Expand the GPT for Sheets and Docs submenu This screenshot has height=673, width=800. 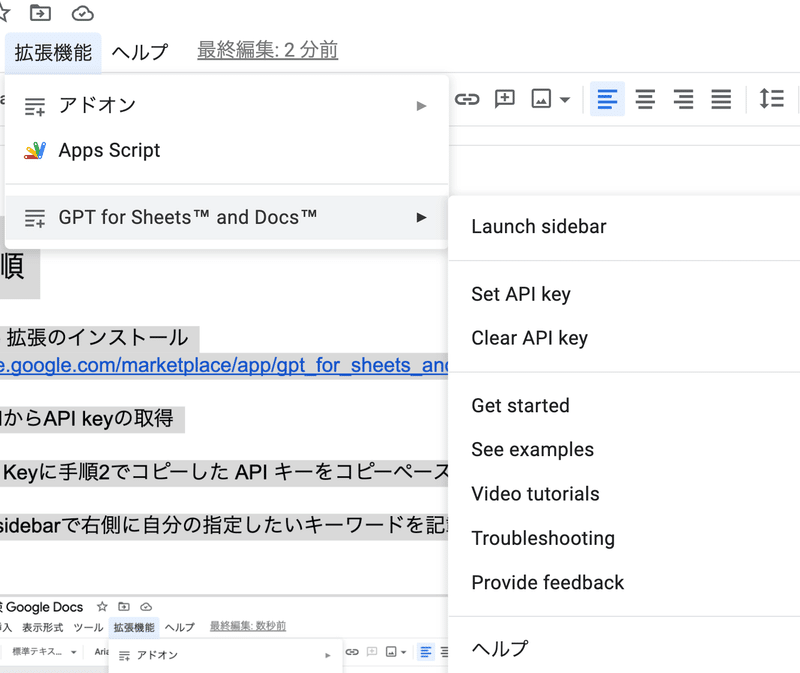pos(421,218)
